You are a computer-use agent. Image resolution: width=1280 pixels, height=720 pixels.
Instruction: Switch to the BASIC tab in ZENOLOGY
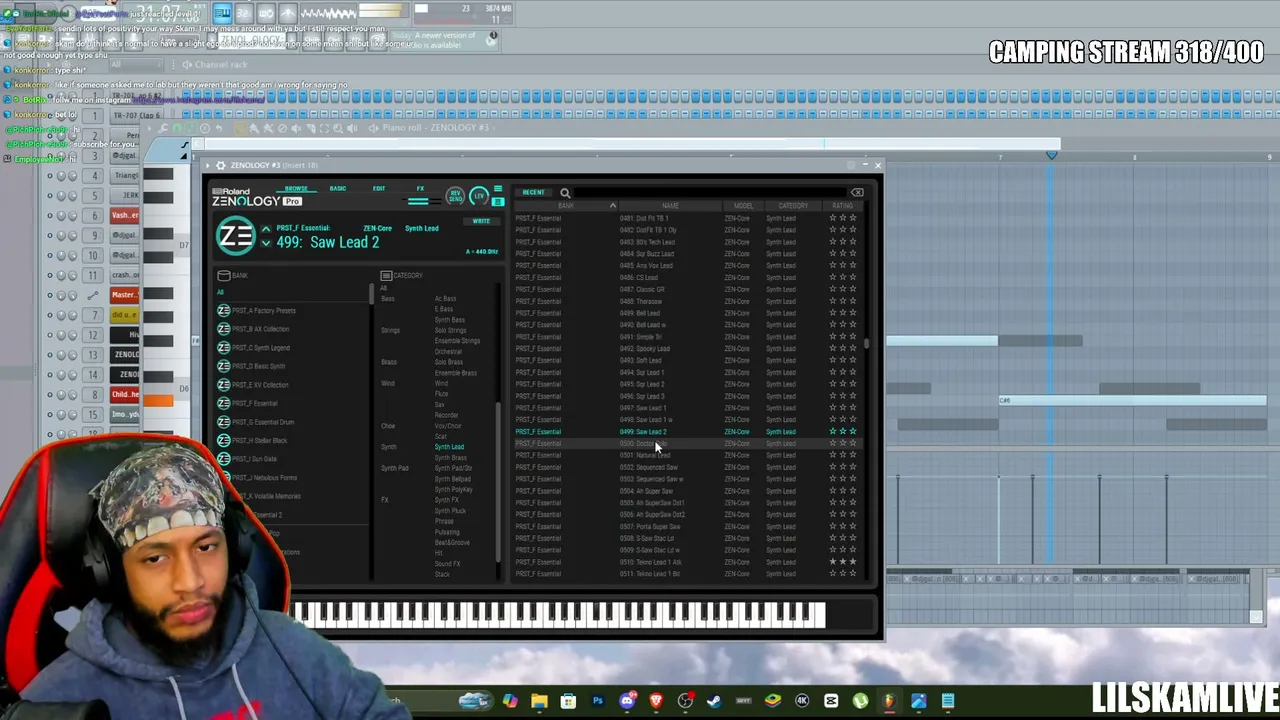[x=338, y=189]
